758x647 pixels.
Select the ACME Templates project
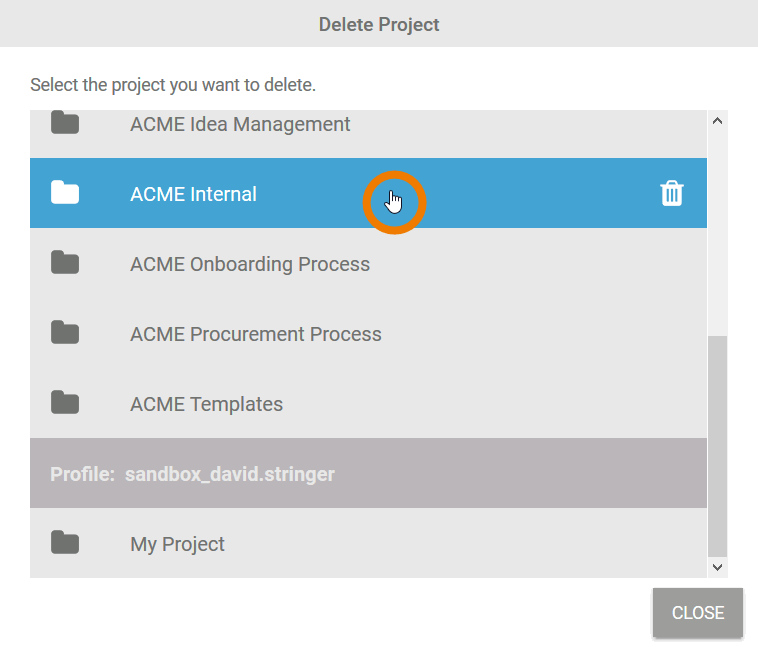point(206,404)
